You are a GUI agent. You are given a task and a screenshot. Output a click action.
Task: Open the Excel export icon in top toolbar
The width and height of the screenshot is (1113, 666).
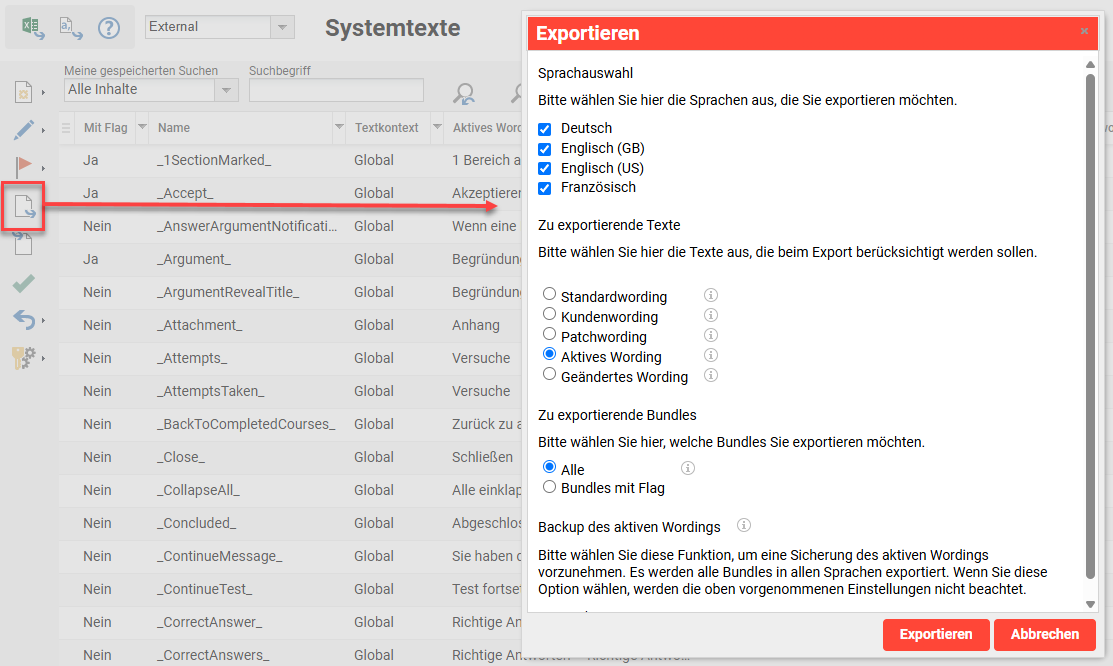pyautogui.click(x=33, y=28)
